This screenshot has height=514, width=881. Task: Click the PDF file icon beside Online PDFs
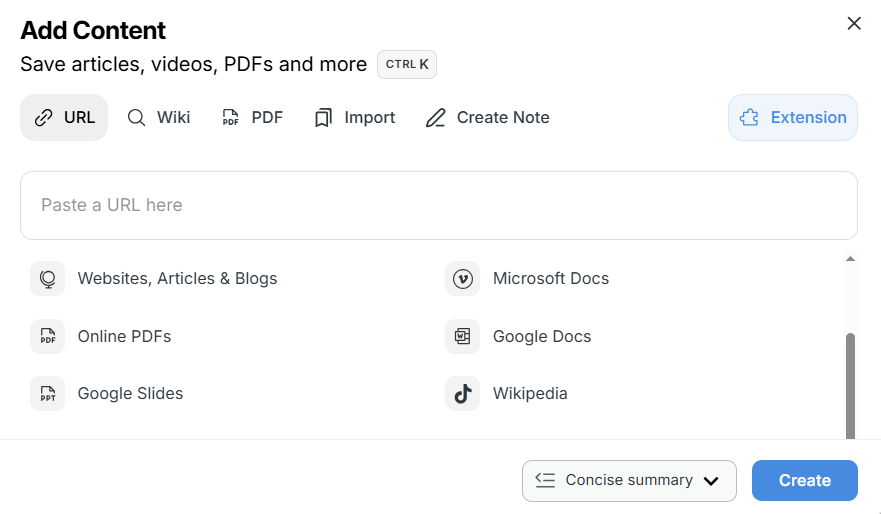coord(47,336)
